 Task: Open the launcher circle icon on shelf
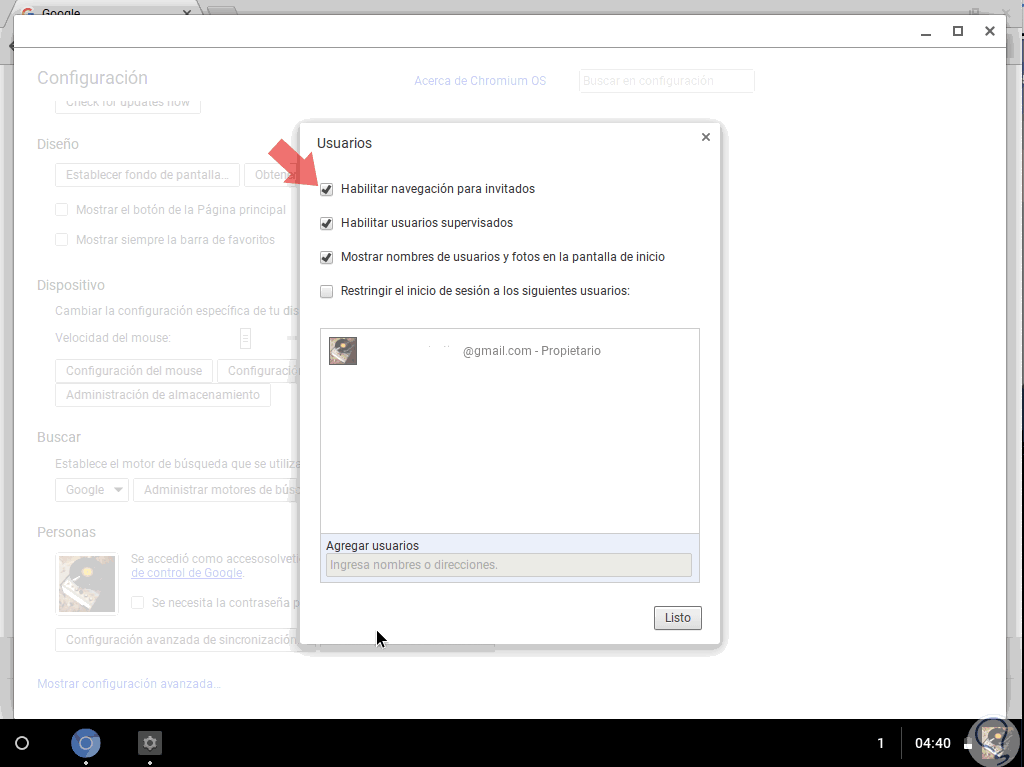click(22, 743)
